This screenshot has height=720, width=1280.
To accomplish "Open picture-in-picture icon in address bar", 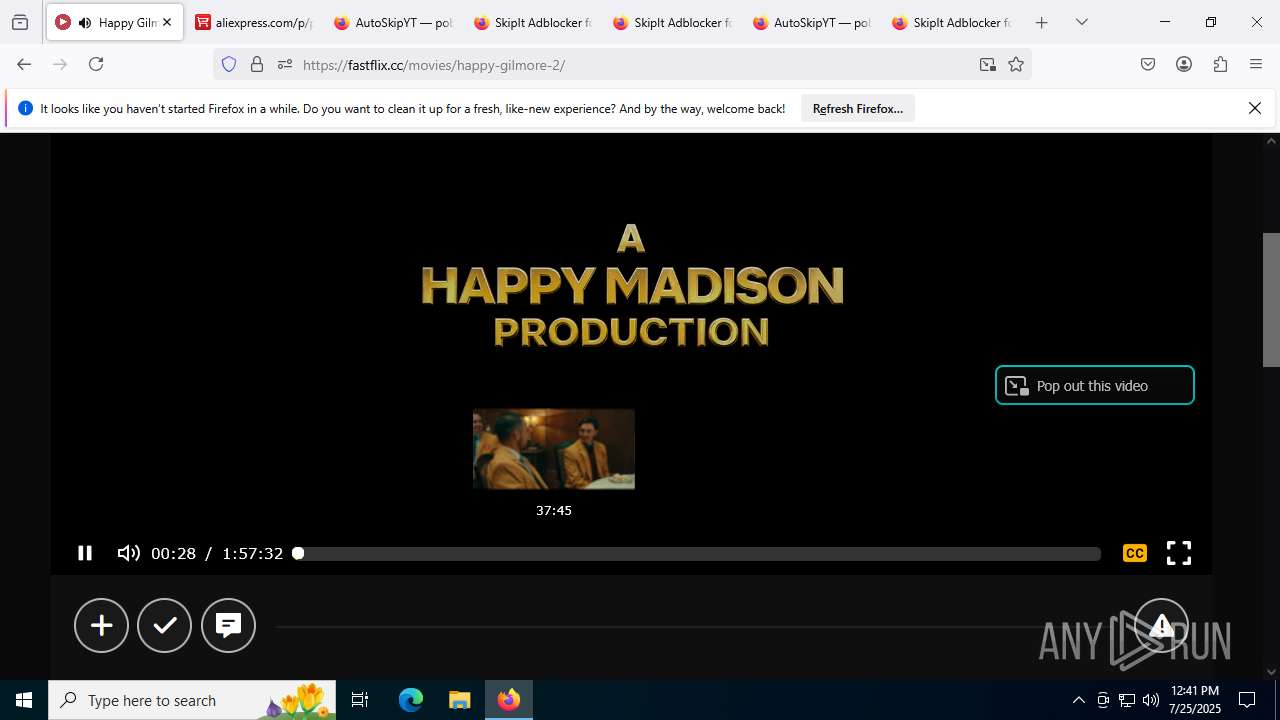I will pyautogui.click(x=988, y=64).
